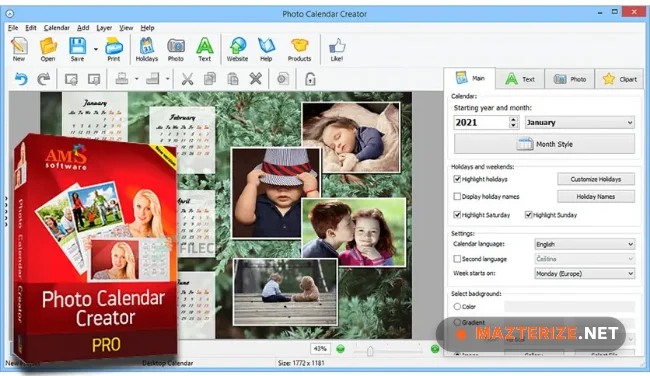Click the send layer backward icon
This screenshot has width=650, height=376.
(153, 79)
